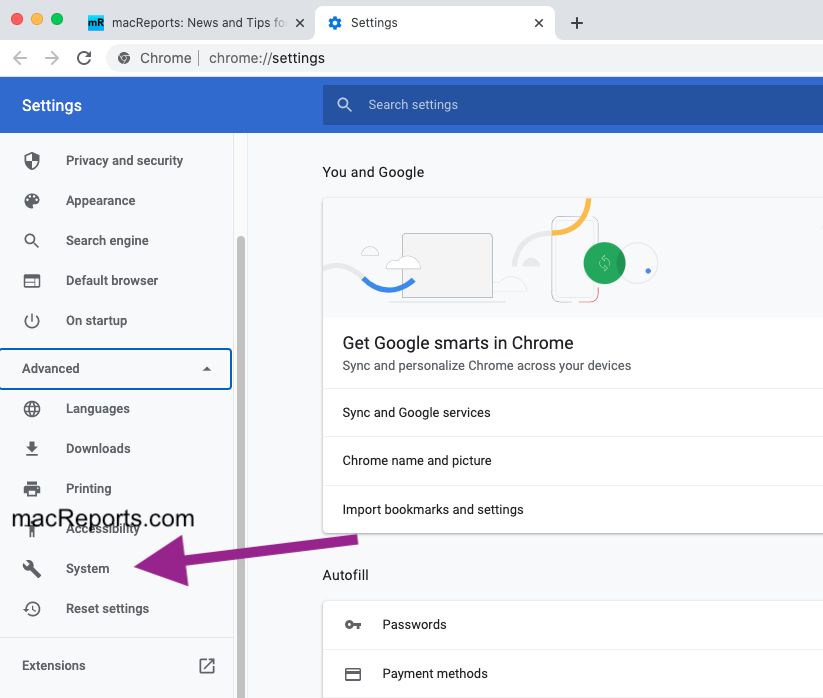Open Downloads settings
The image size is (823, 698).
coord(117,449)
